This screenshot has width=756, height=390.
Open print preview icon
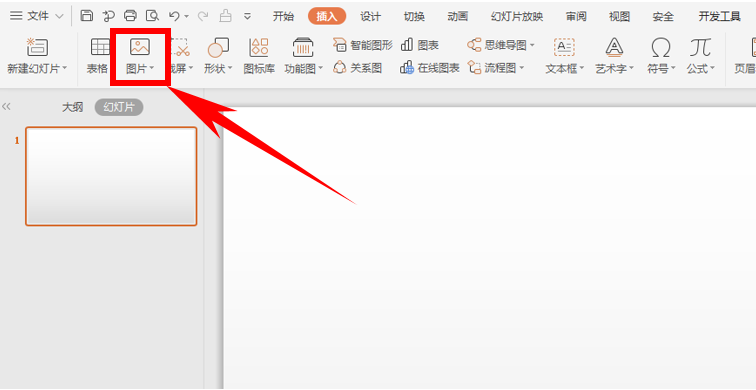pyautogui.click(x=152, y=16)
